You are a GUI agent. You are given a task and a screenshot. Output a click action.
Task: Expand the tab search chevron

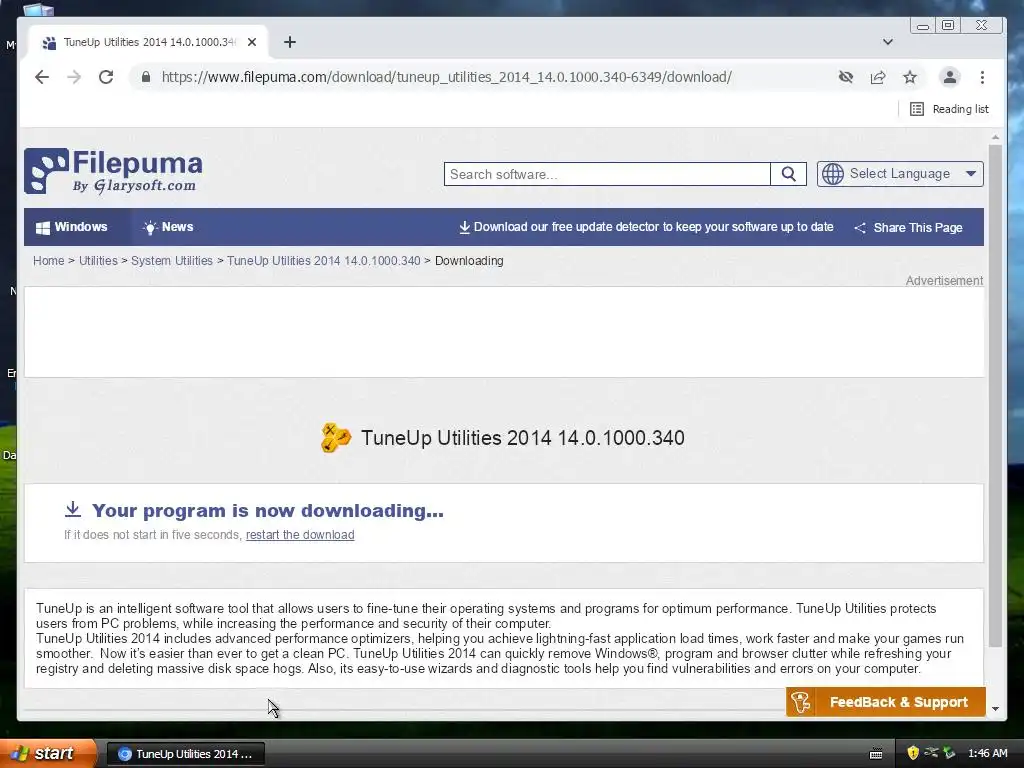888,42
